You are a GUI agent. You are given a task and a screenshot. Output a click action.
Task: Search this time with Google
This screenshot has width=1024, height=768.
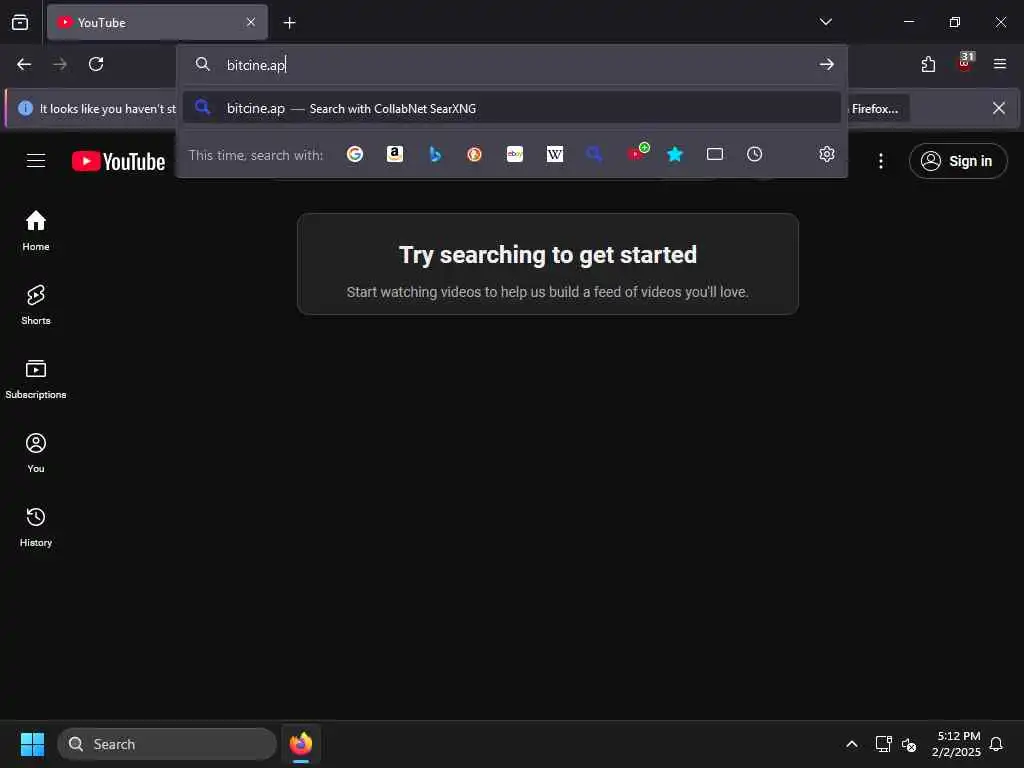point(355,154)
